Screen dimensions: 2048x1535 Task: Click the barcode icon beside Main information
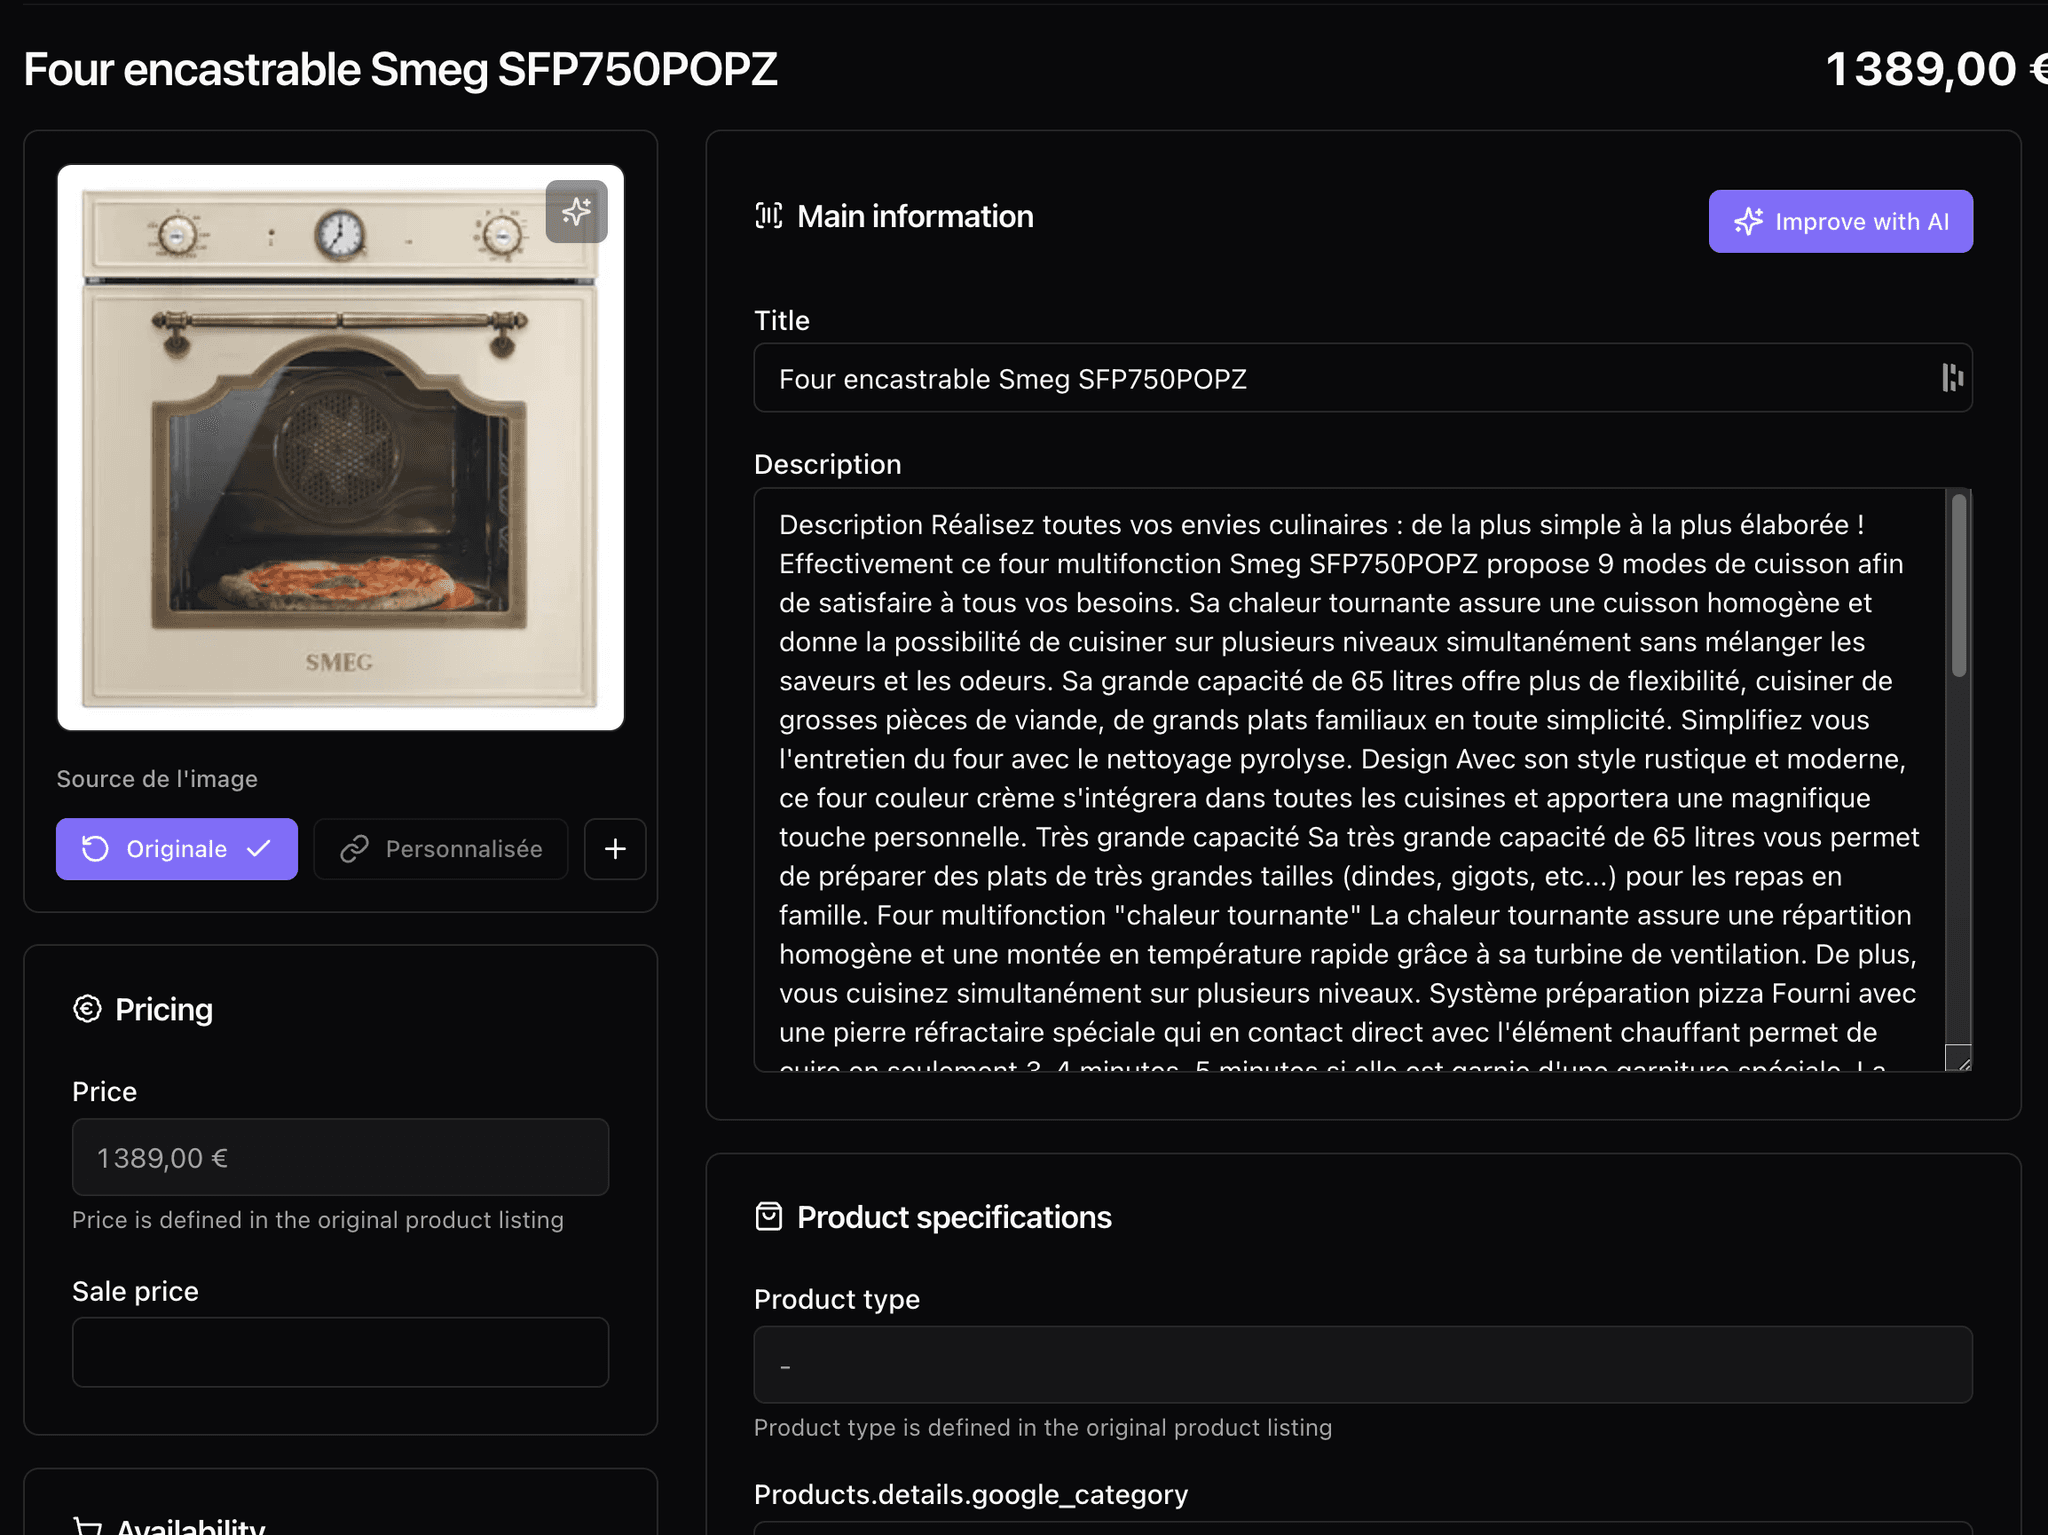pyautogui.click(x=769, y=216)
